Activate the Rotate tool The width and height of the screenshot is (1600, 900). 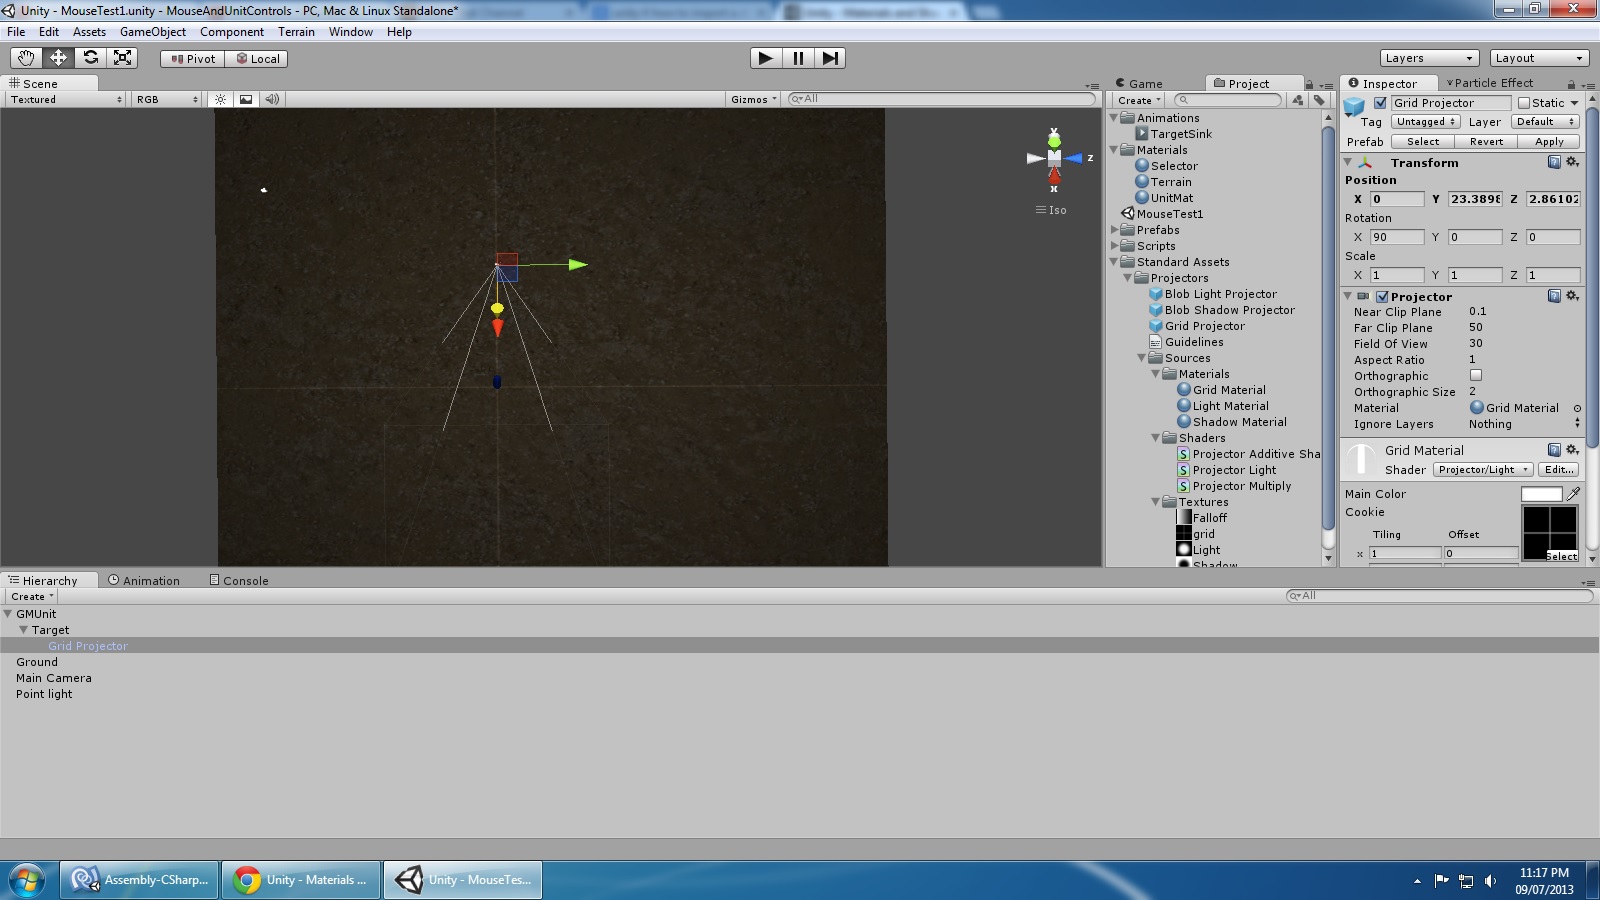(x=91, y=57)
